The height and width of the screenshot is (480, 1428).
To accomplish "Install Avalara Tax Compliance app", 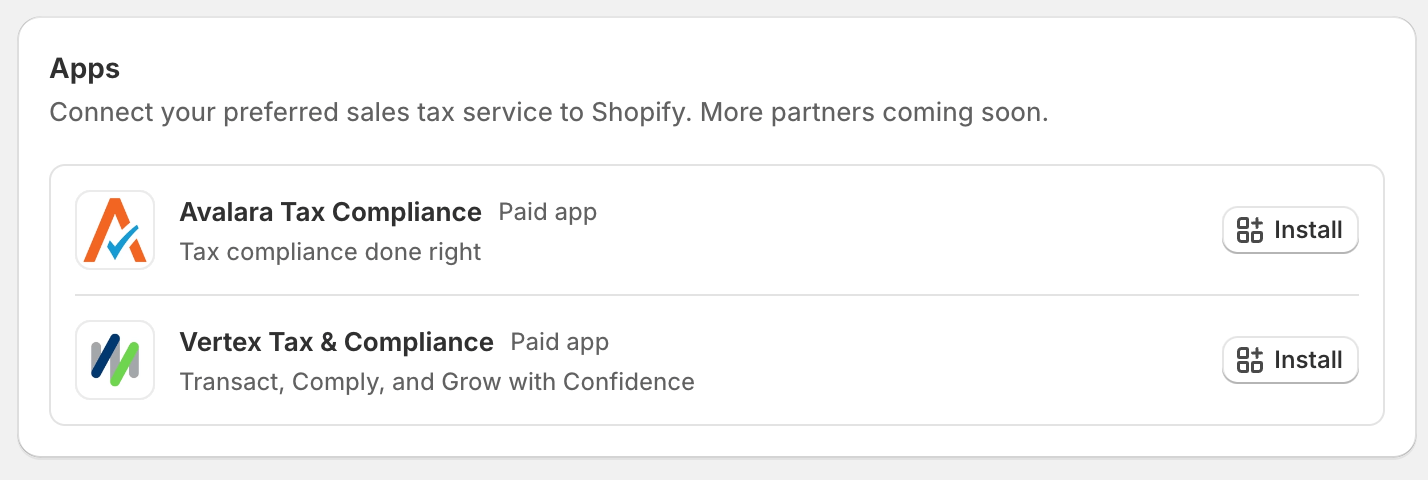I will (1290, 230).
